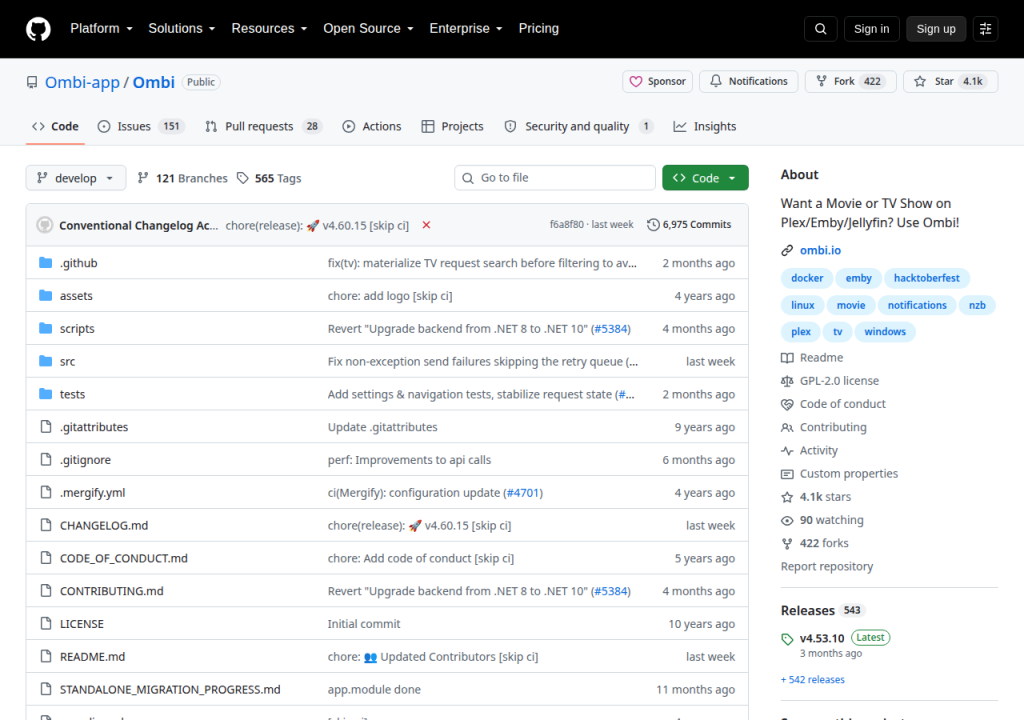Sponsor the Ombi project

click(x=658, y=82)
